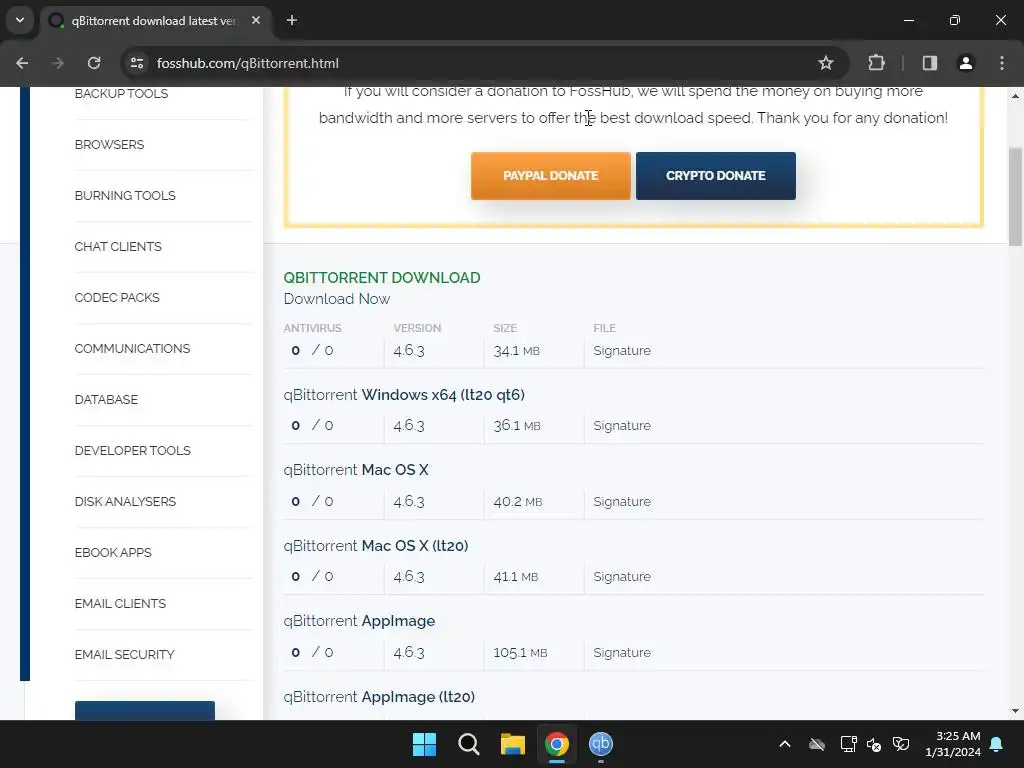Viewport: 1024px width, 768px height.
Task: Click the address bar URL
Action: [x=248, y=63]
